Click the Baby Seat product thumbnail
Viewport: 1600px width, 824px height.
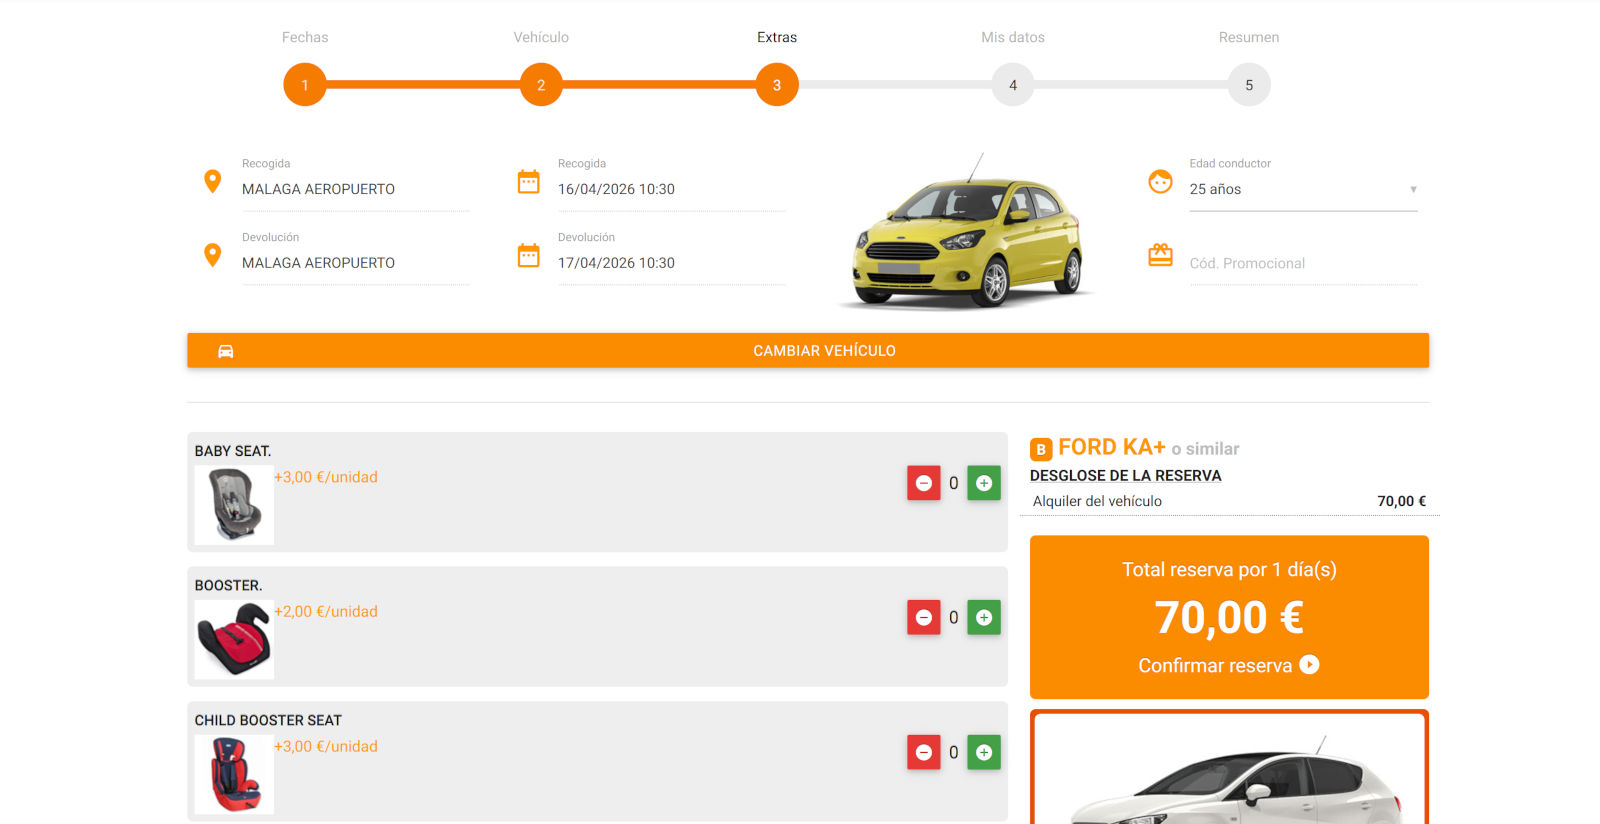tap(234, 505)
